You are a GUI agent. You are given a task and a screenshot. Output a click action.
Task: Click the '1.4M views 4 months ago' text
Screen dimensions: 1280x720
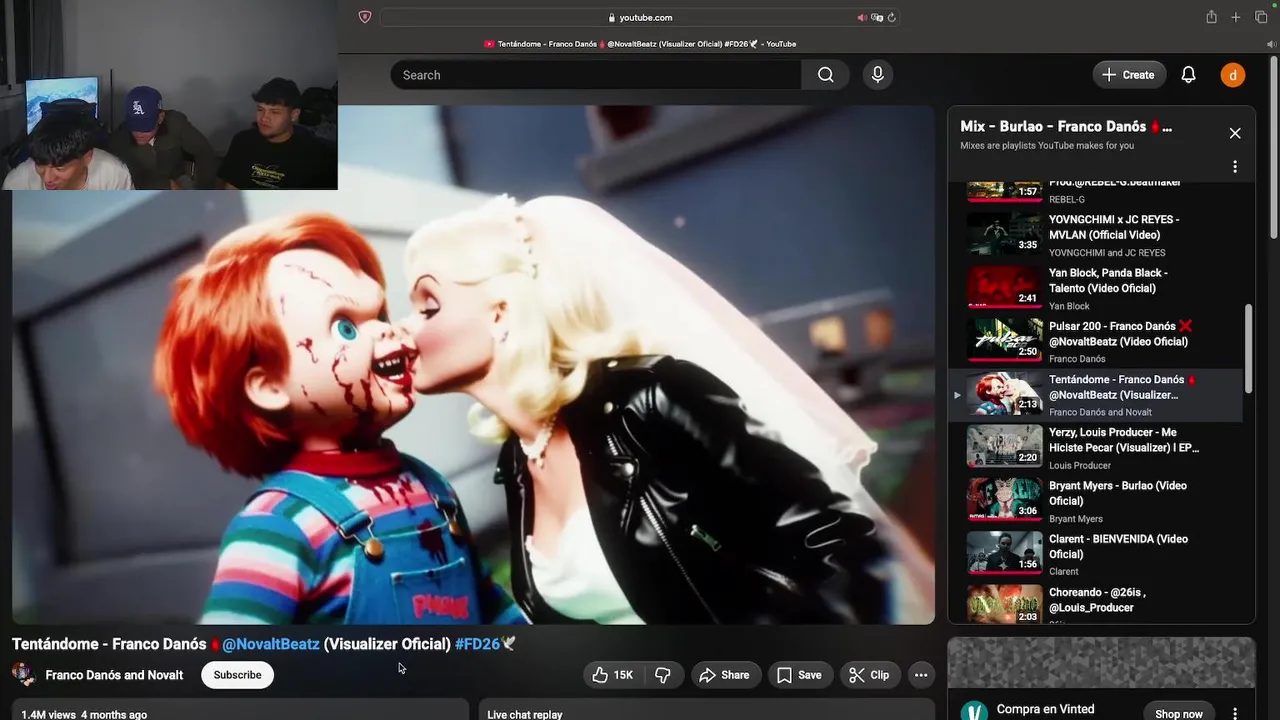coord(84,715)
